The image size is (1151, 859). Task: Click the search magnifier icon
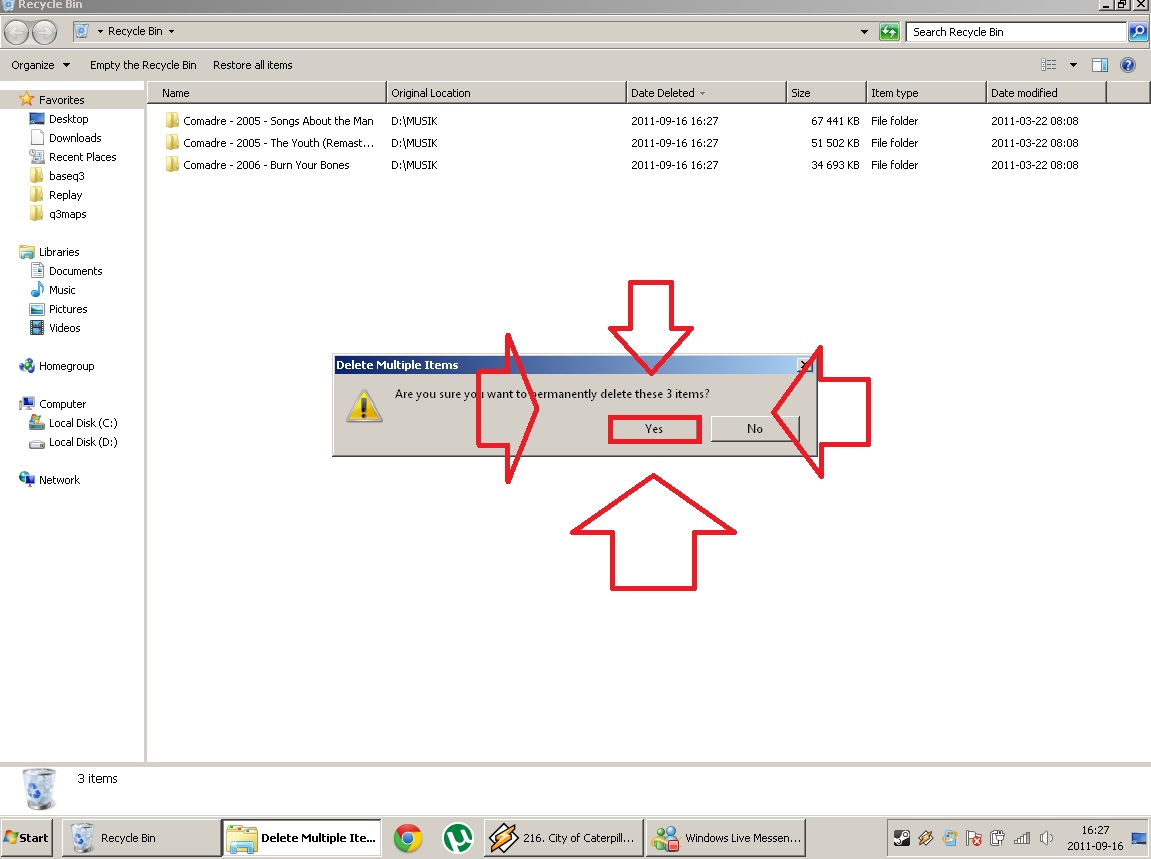[x=1138, y=32]
